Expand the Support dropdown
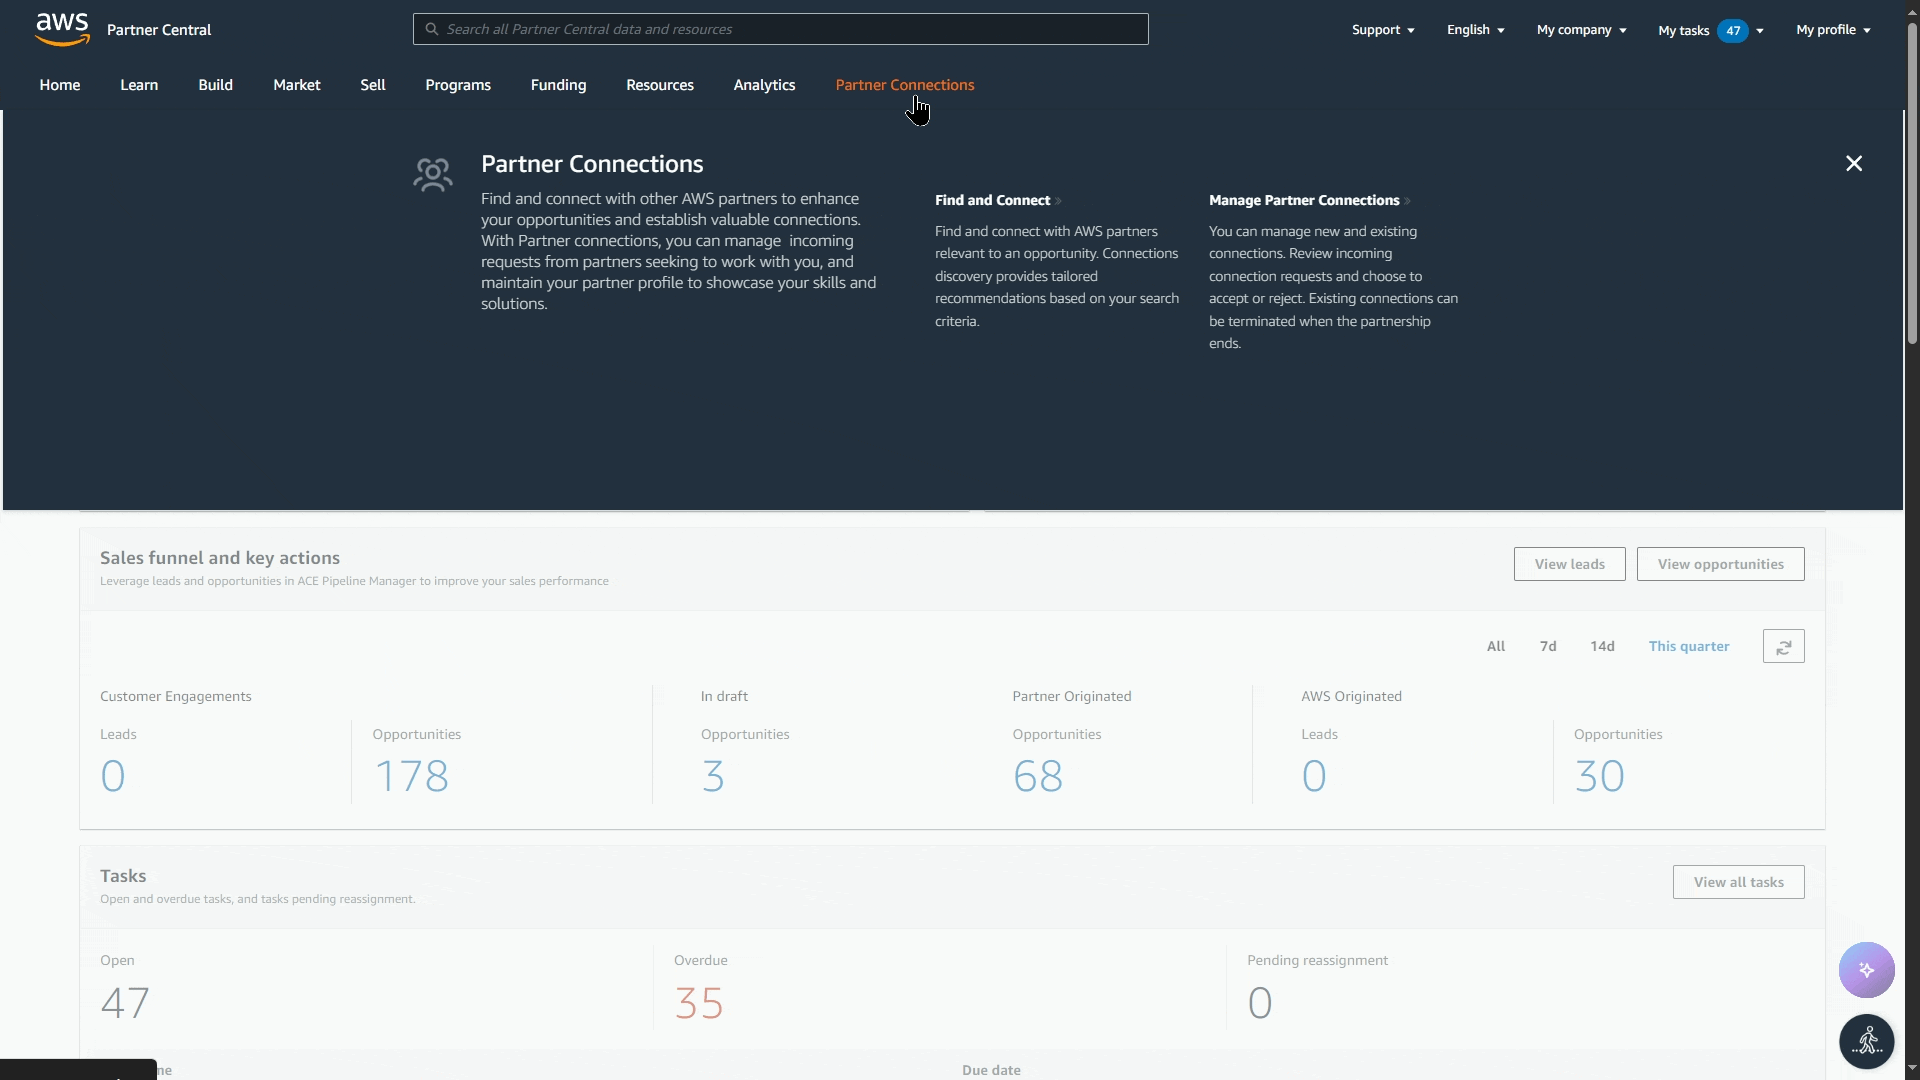 [x=1382, y=30]
